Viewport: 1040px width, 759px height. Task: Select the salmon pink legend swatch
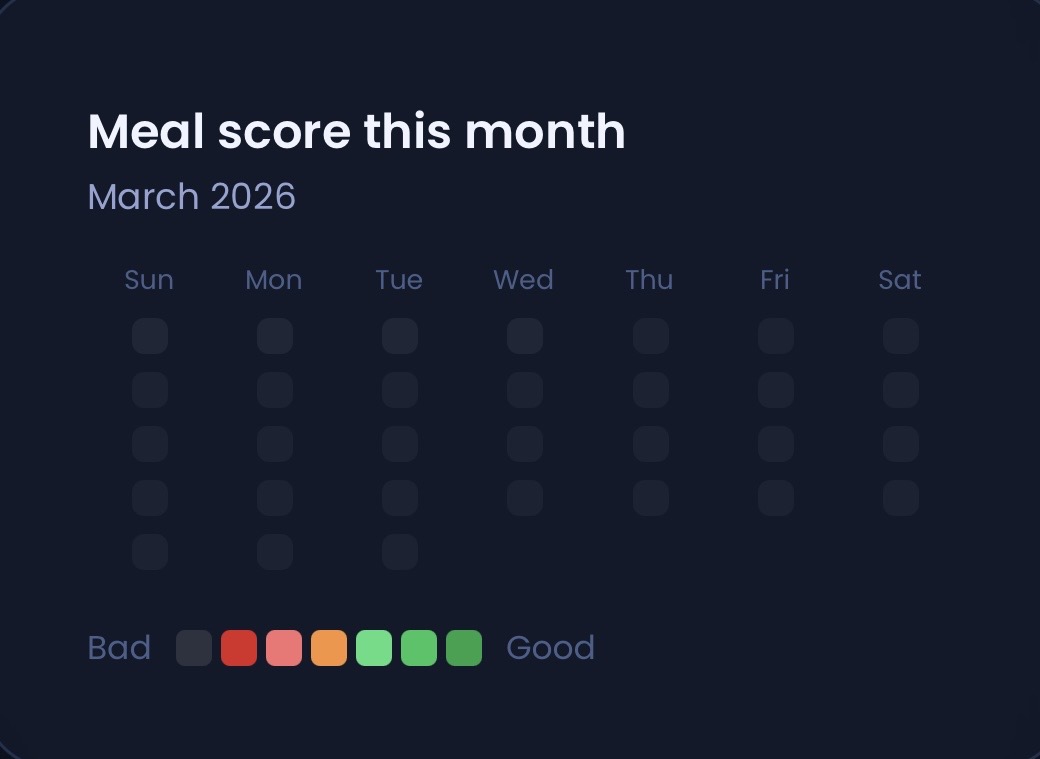tap(284, 648)
